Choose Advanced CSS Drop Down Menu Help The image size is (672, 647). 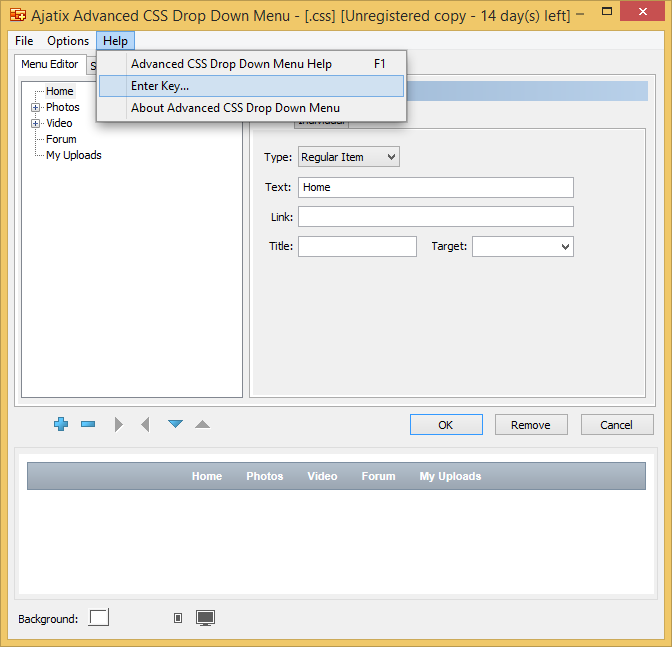(x=251, y=64)
